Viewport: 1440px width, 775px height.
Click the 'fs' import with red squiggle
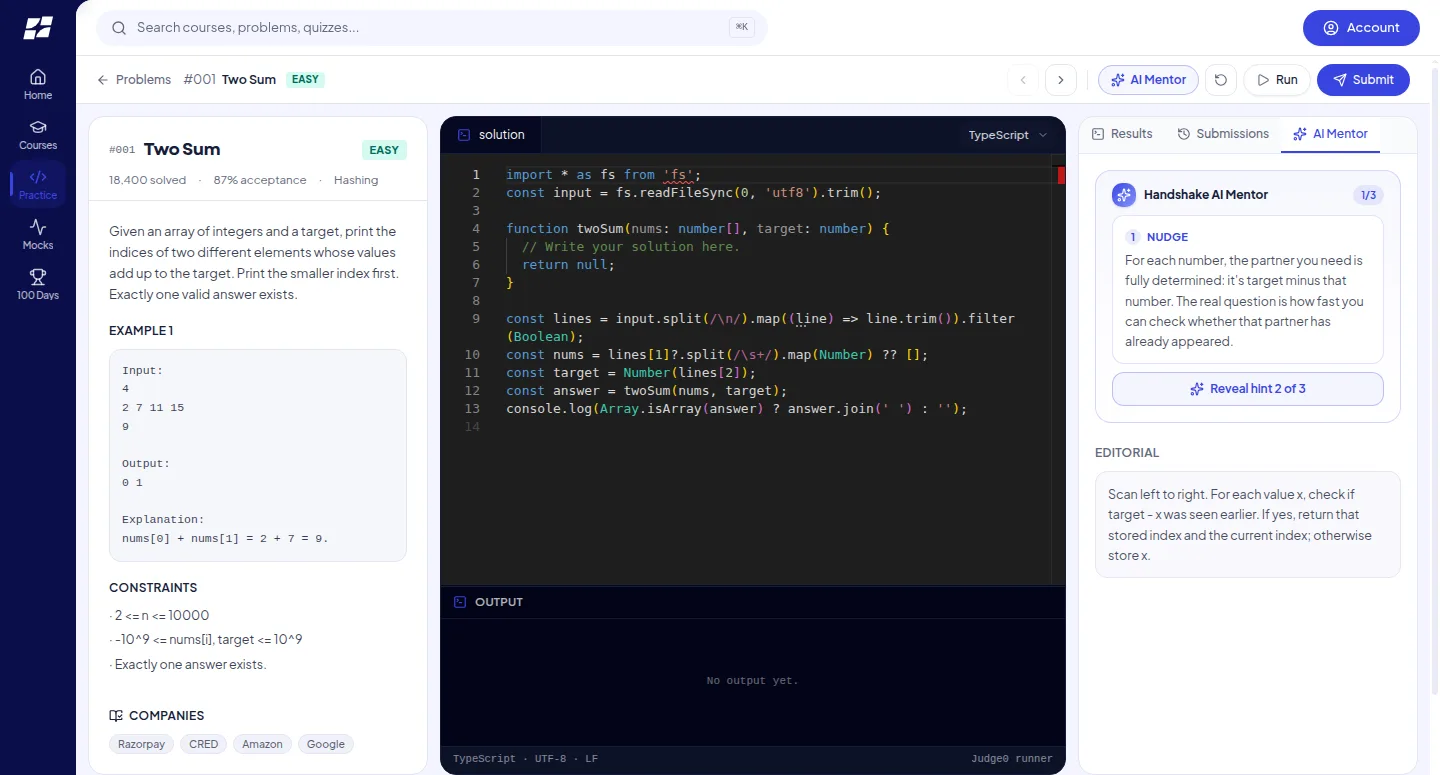coord(679,175)
